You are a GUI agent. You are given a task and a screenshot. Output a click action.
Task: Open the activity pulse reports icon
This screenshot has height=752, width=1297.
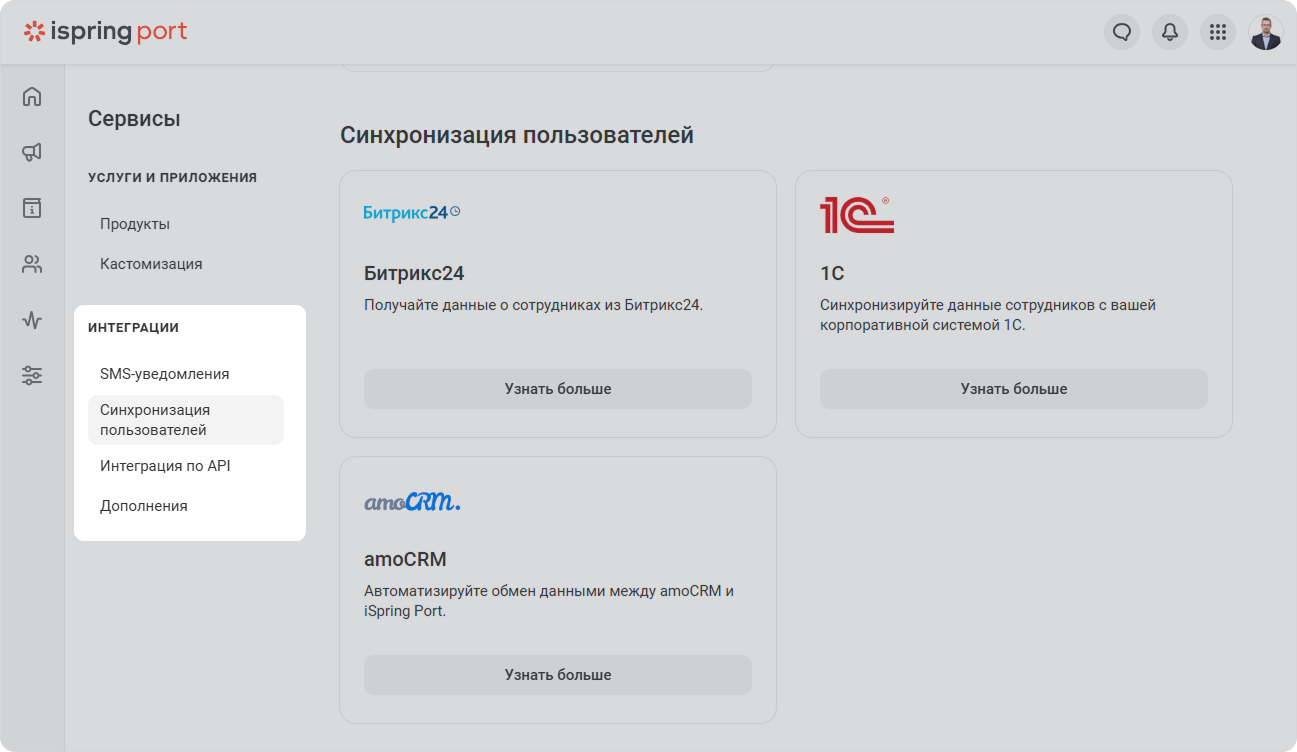32,320
